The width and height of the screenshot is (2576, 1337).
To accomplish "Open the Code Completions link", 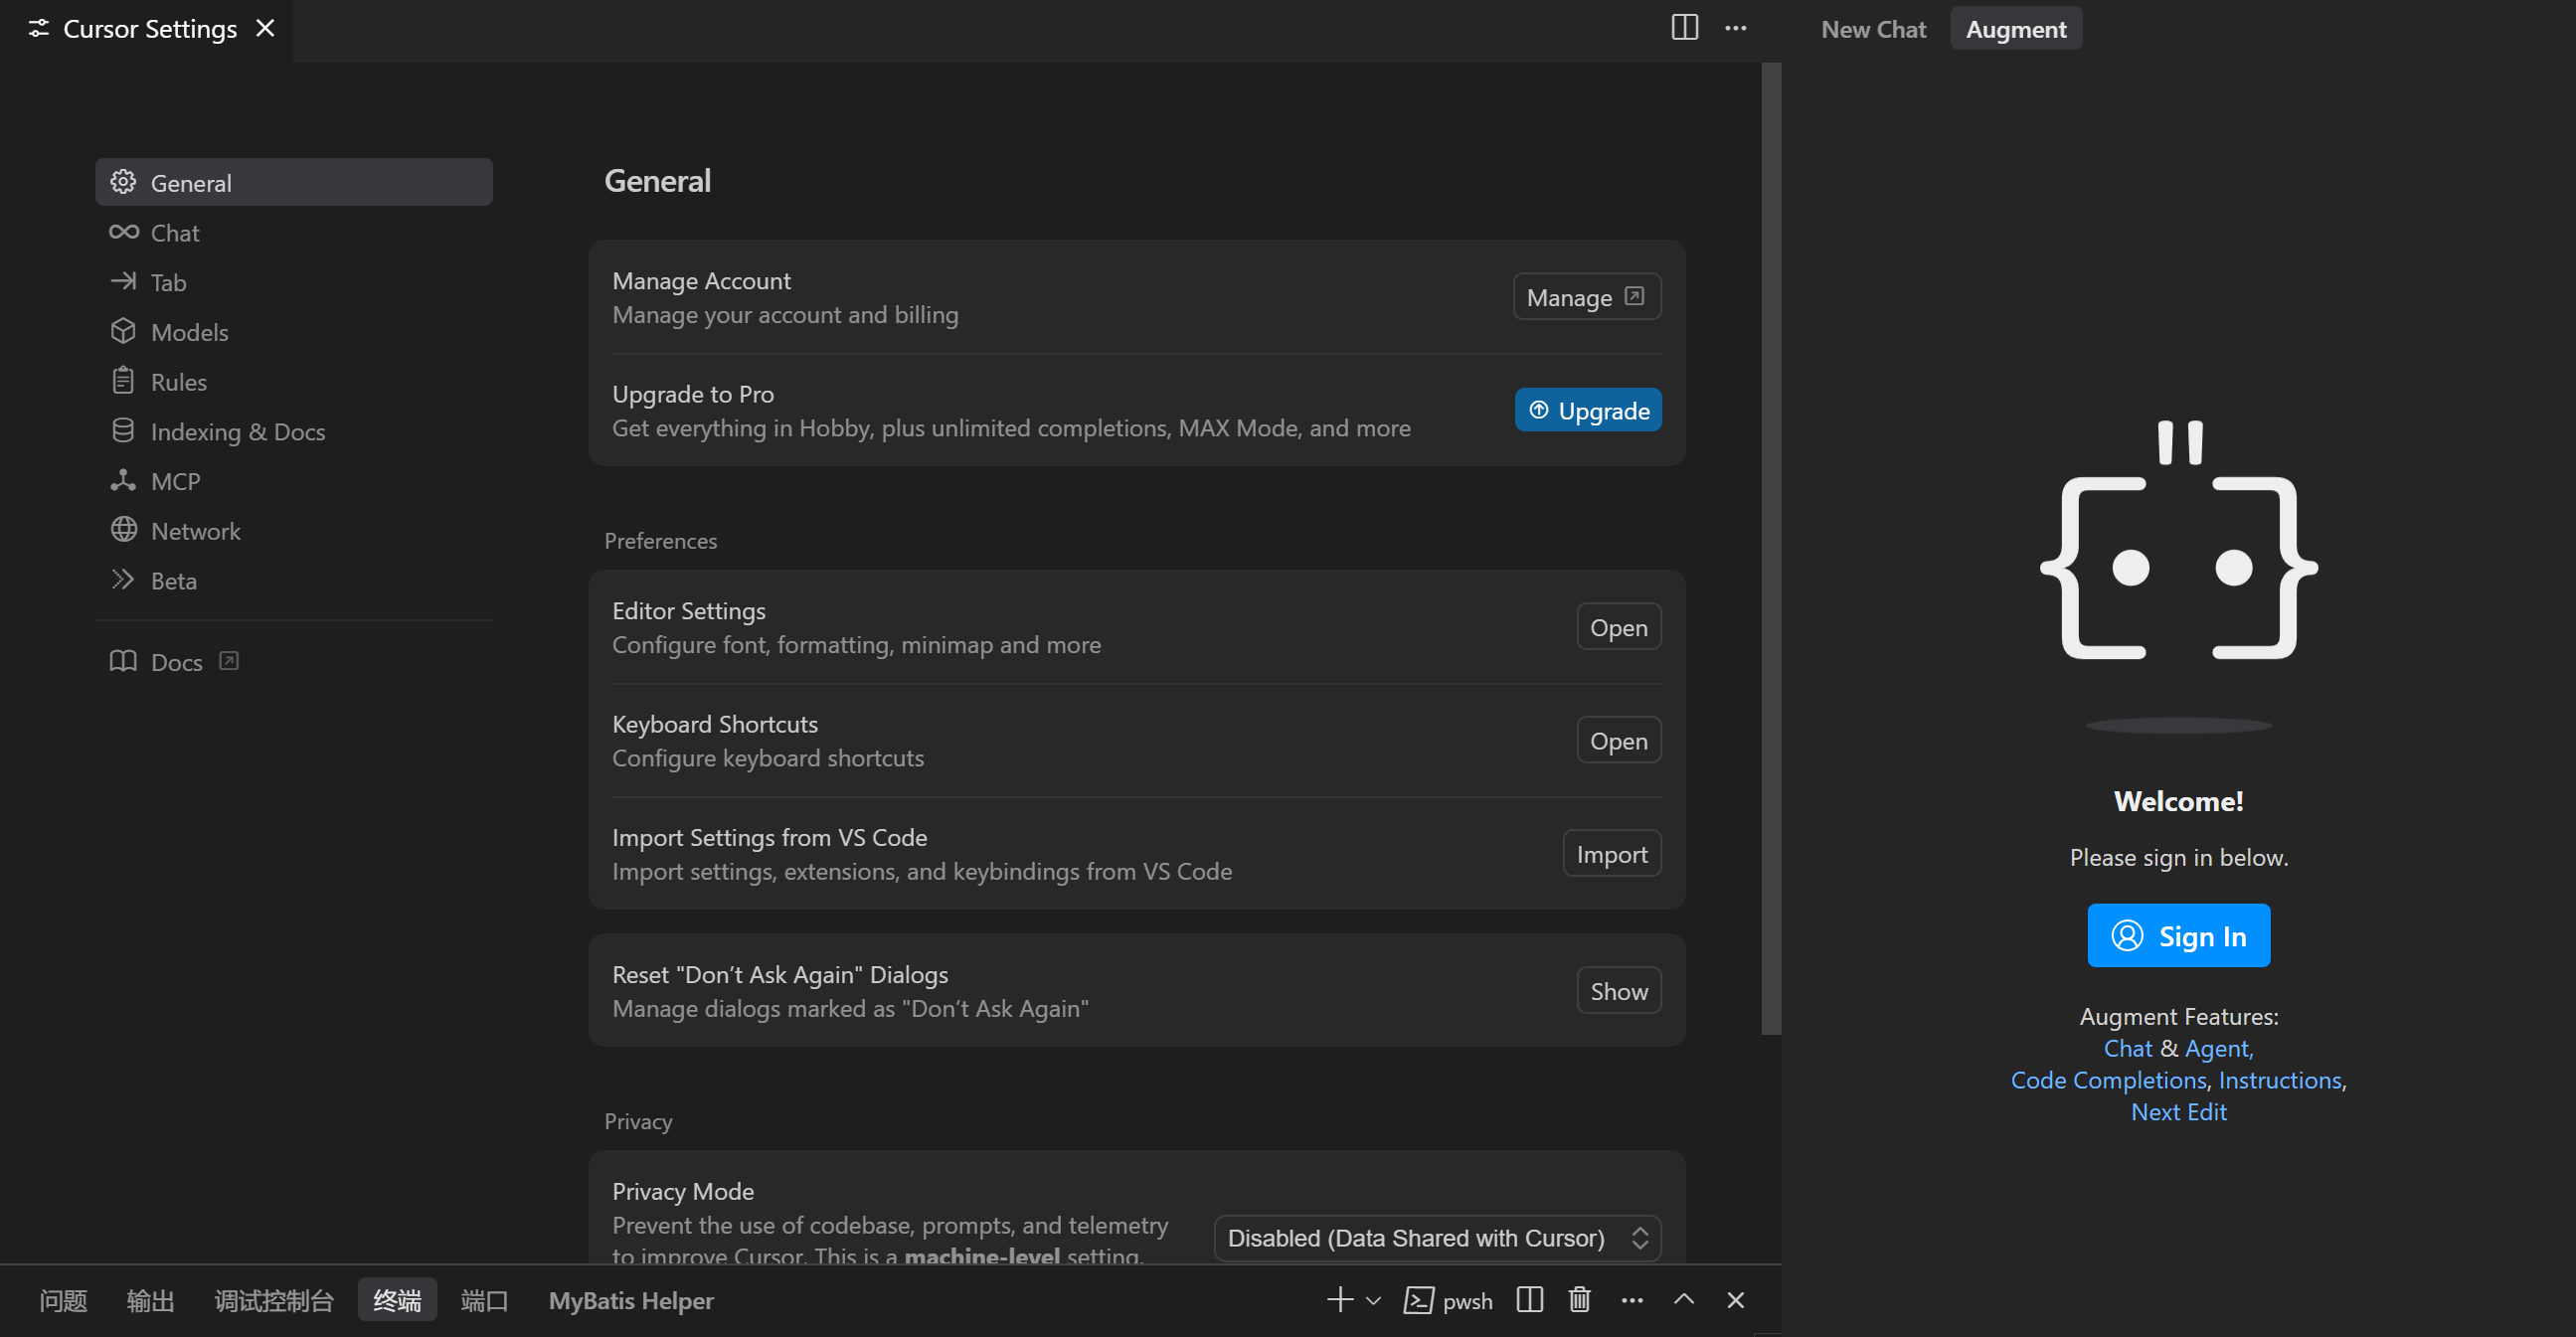I will (2108, 1080).
